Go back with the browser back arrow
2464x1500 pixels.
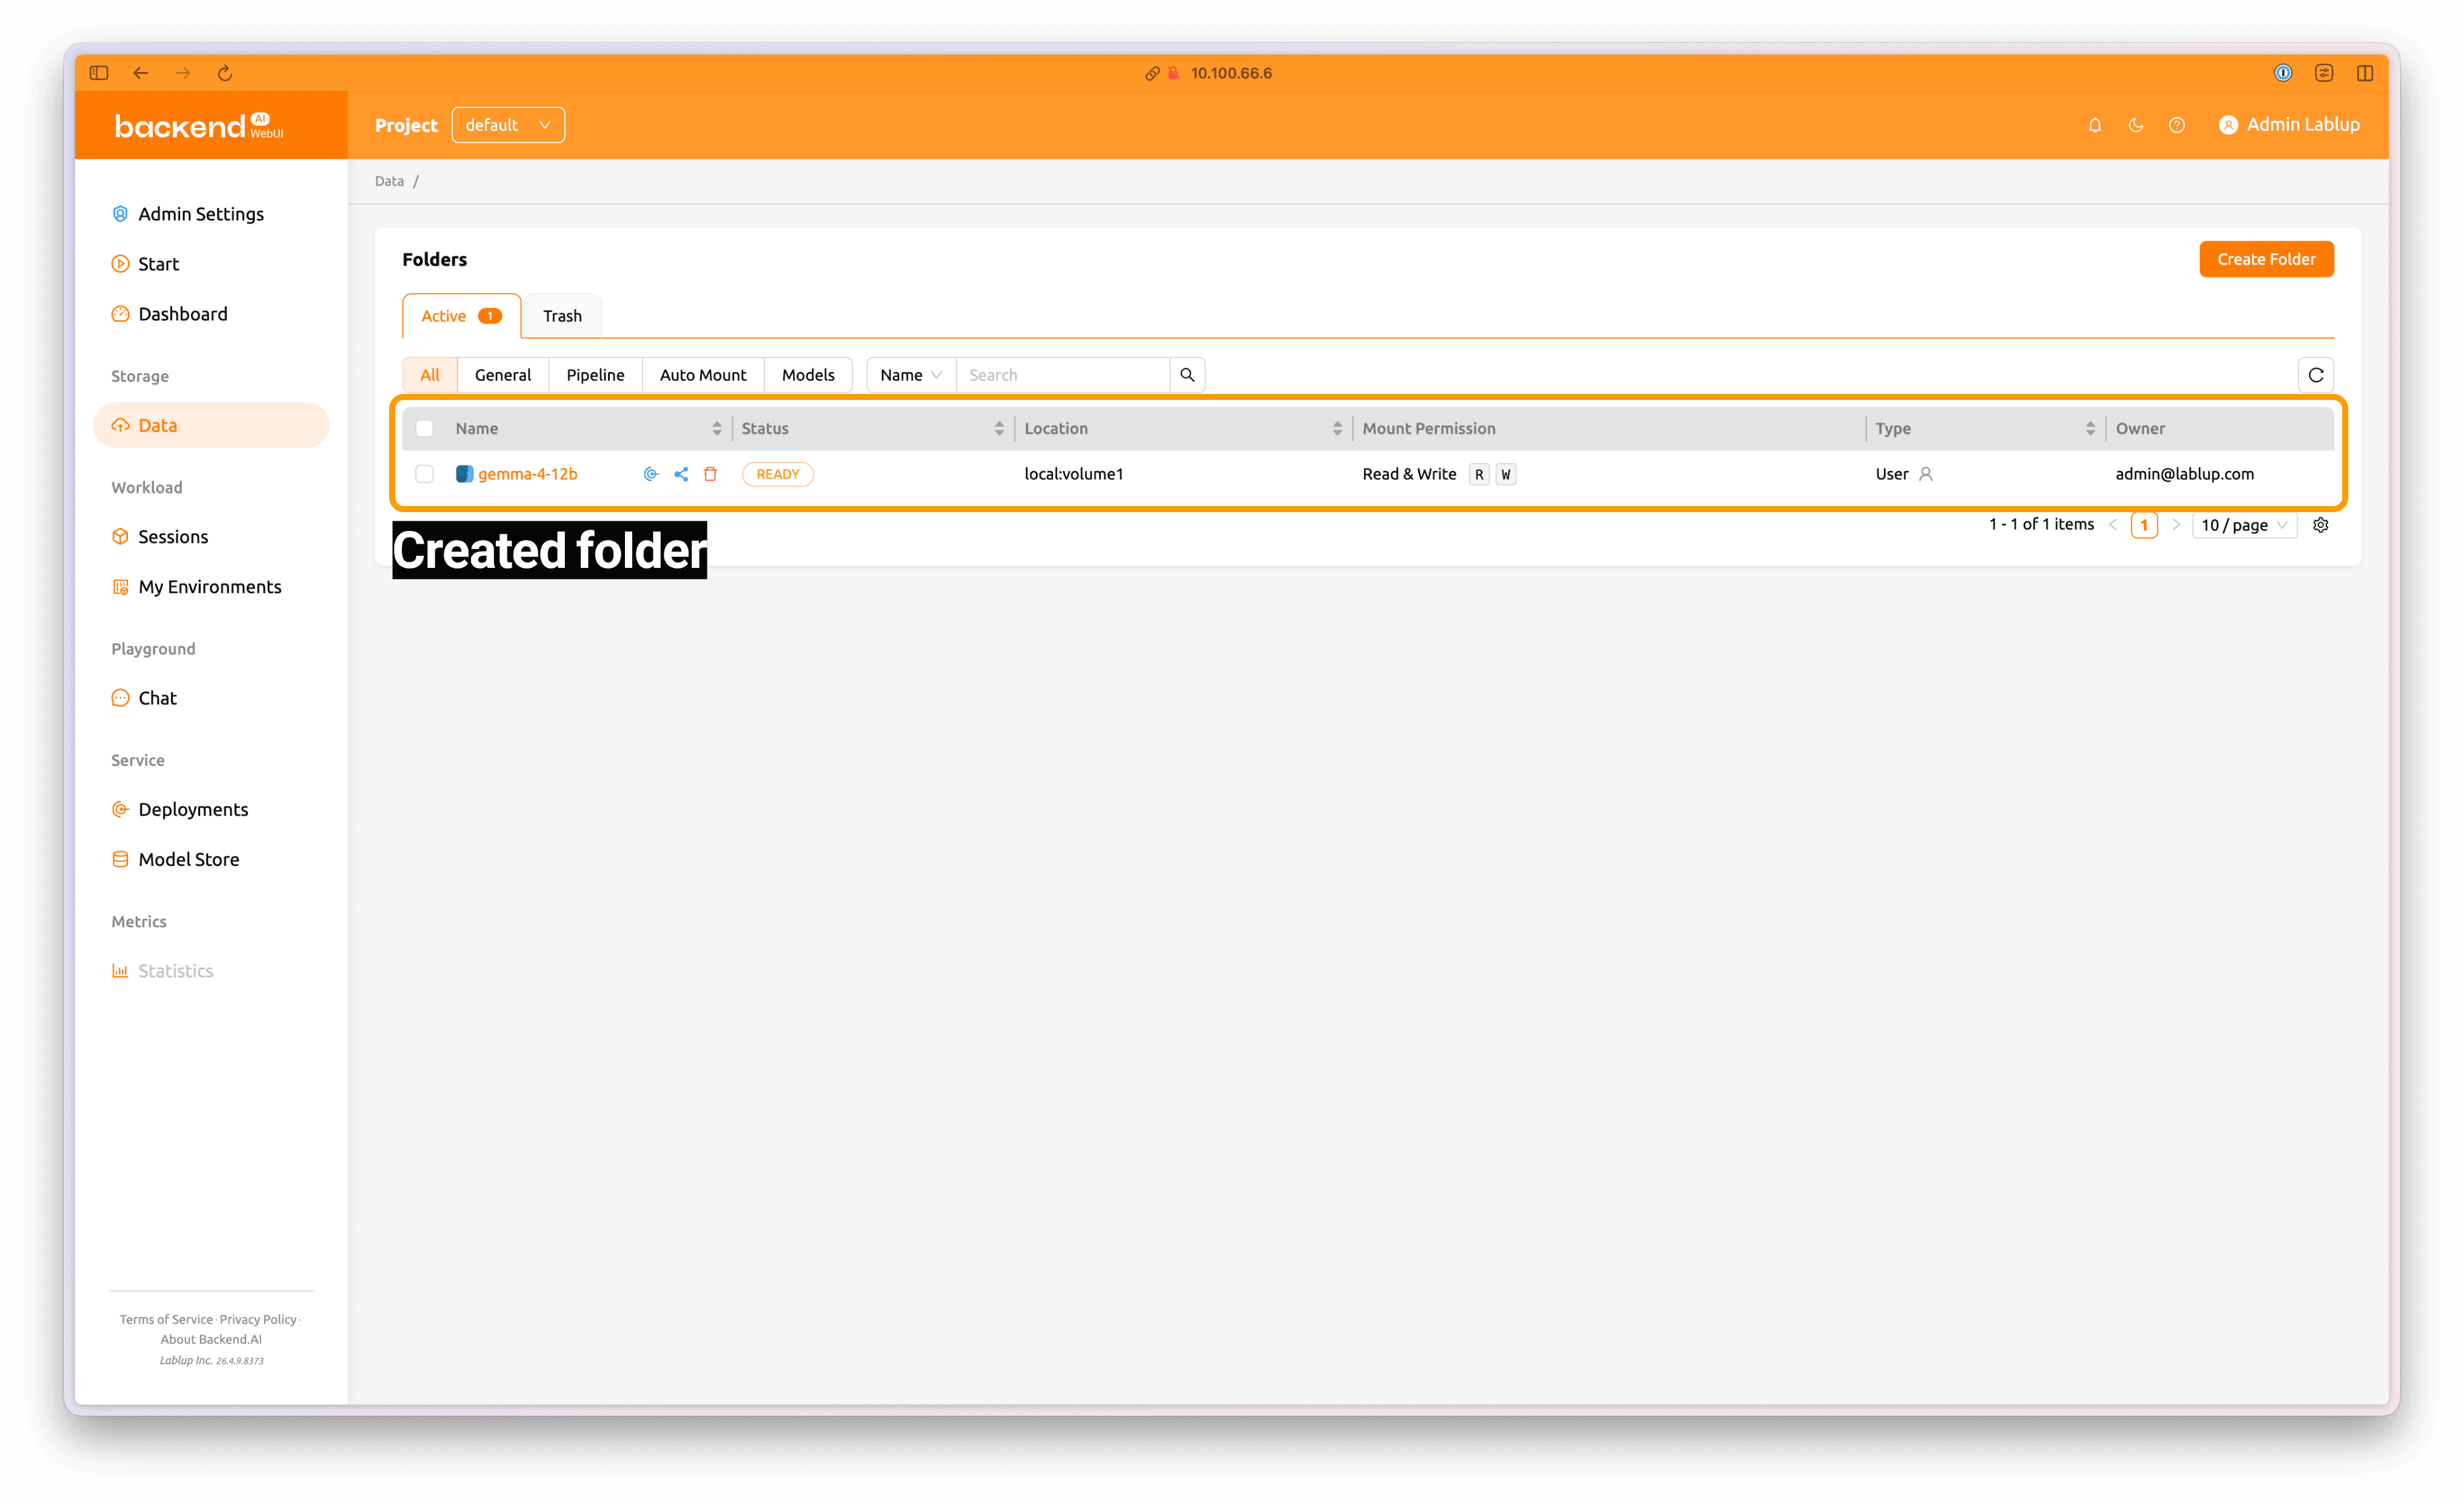[141, 73]
